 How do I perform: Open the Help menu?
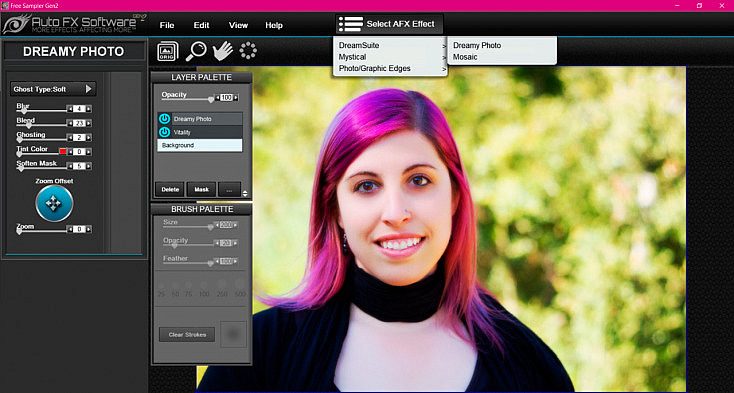(x=274, y=25)
